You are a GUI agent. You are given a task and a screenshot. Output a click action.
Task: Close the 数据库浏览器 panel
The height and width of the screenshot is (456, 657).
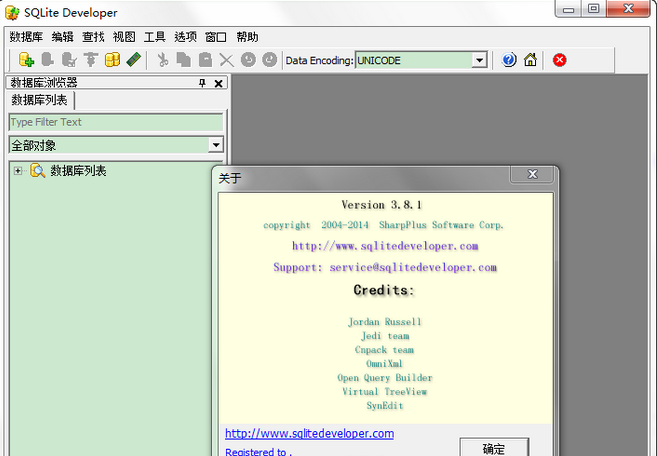pyautogui.click(x=218, y=83)
